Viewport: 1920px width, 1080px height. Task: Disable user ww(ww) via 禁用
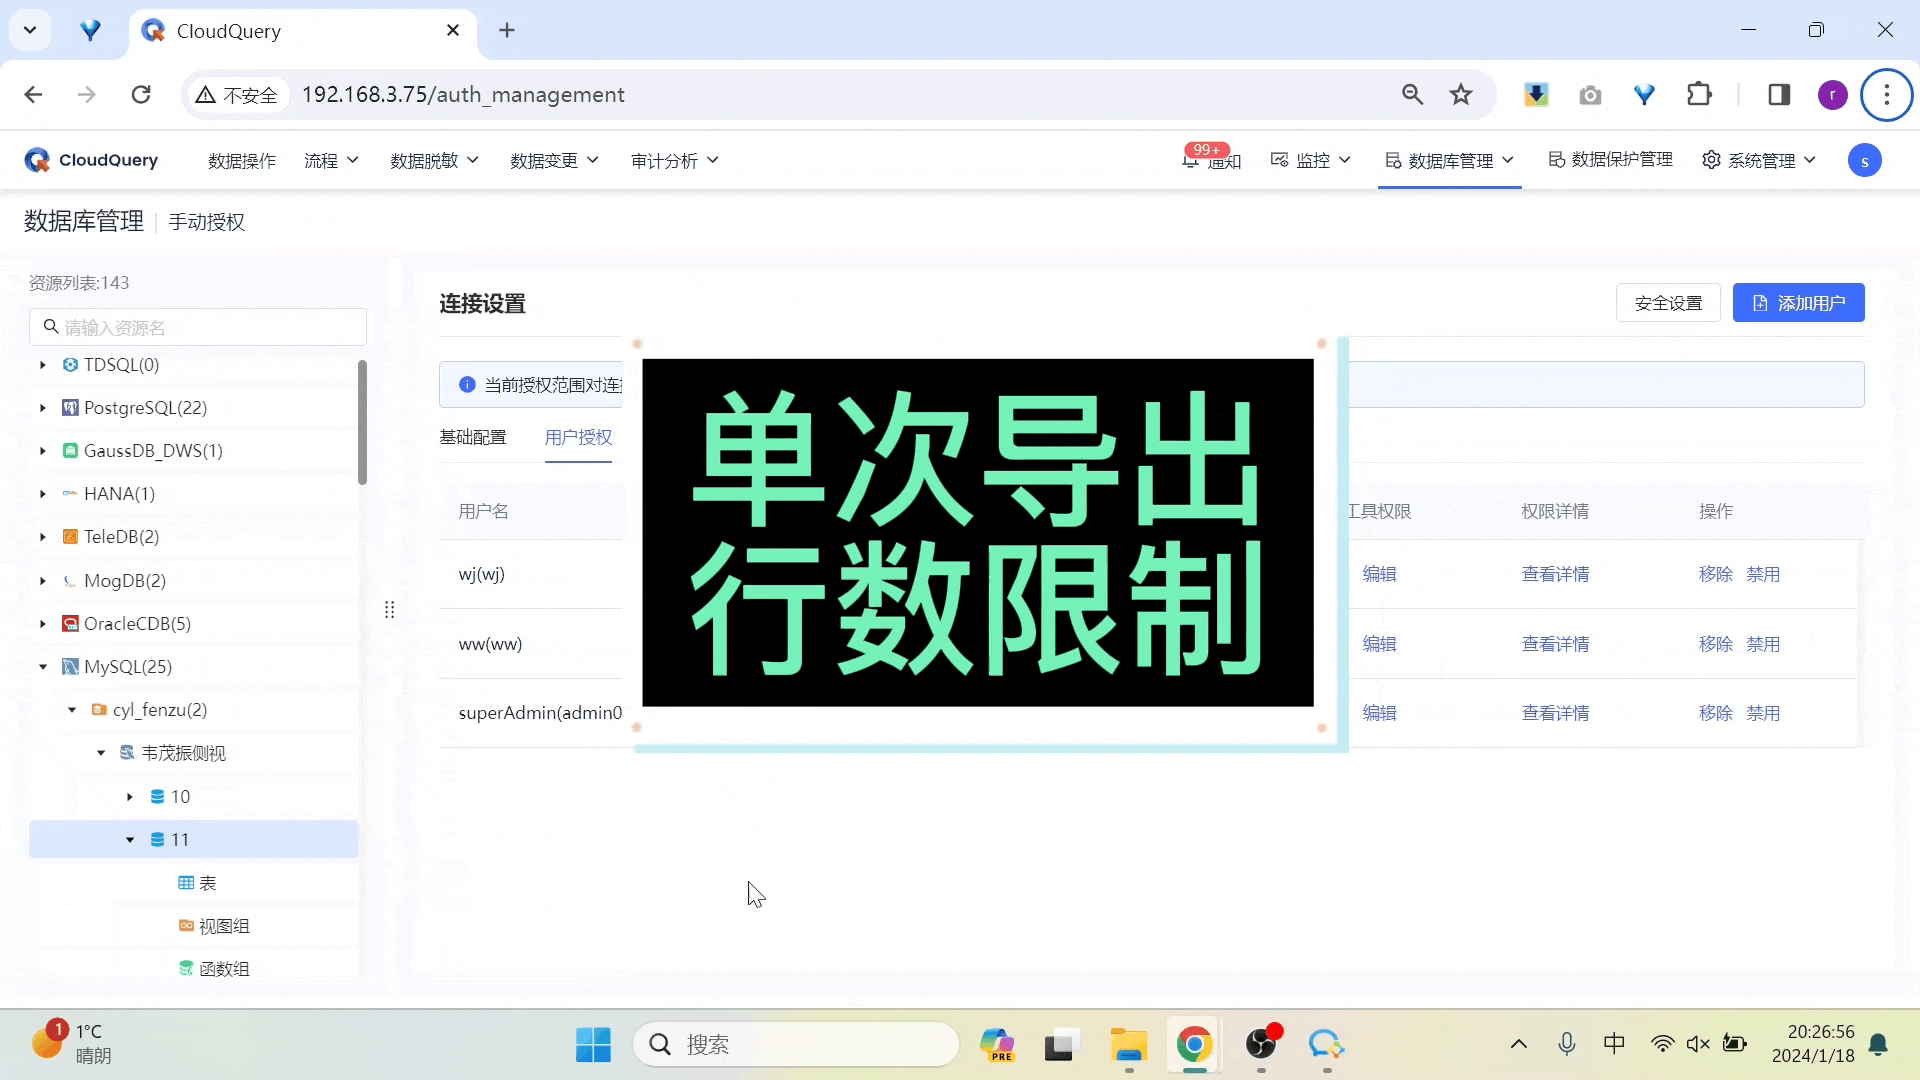(1763, 644)
